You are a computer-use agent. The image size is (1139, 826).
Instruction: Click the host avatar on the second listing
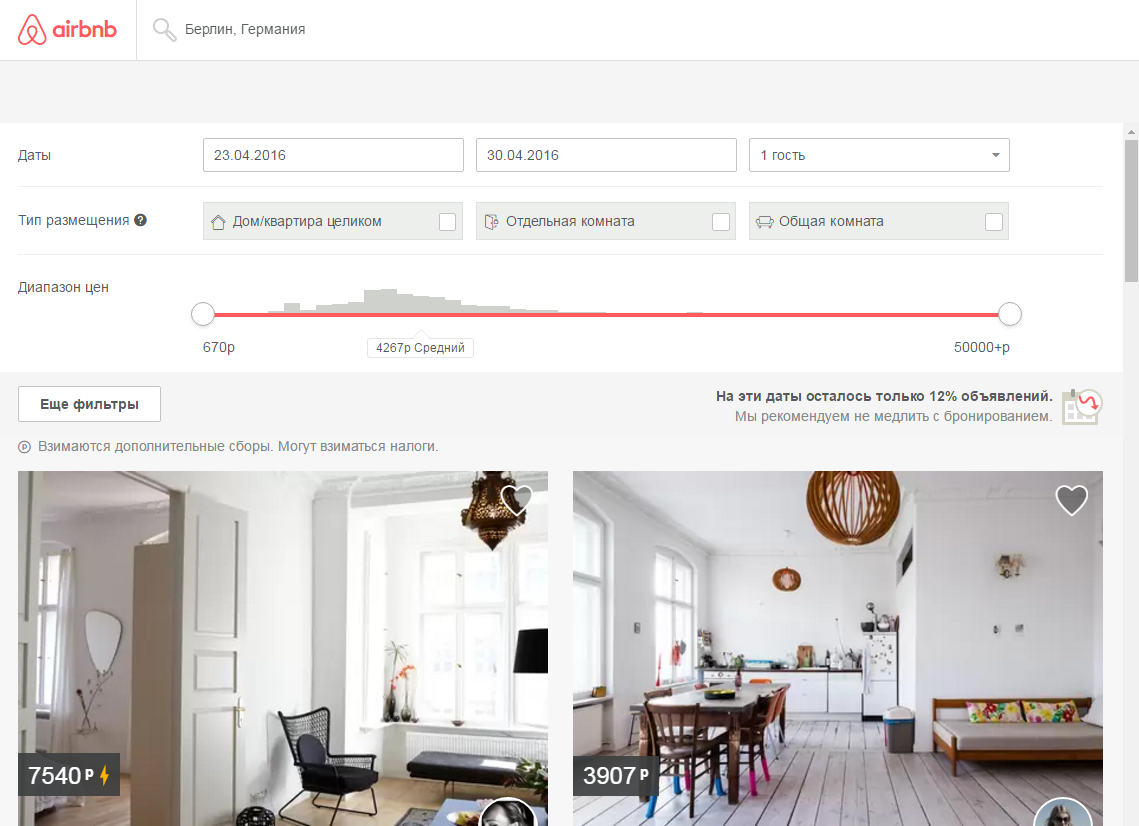coord(1062,814)
